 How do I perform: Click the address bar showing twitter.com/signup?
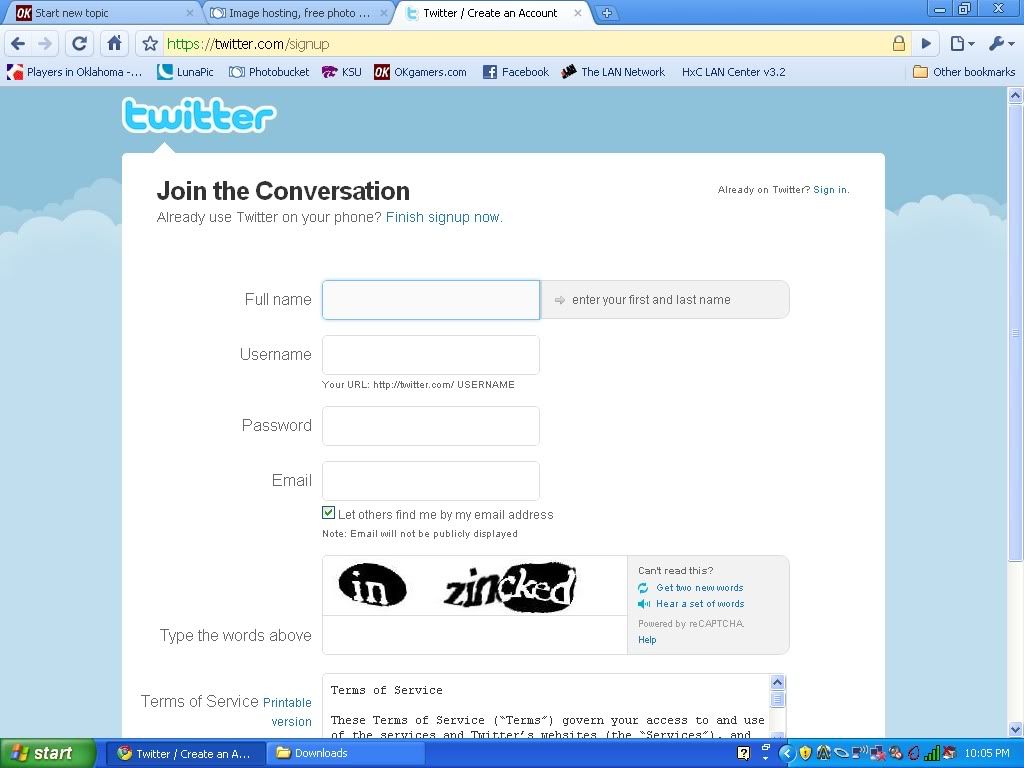click(x=522, y=44)
